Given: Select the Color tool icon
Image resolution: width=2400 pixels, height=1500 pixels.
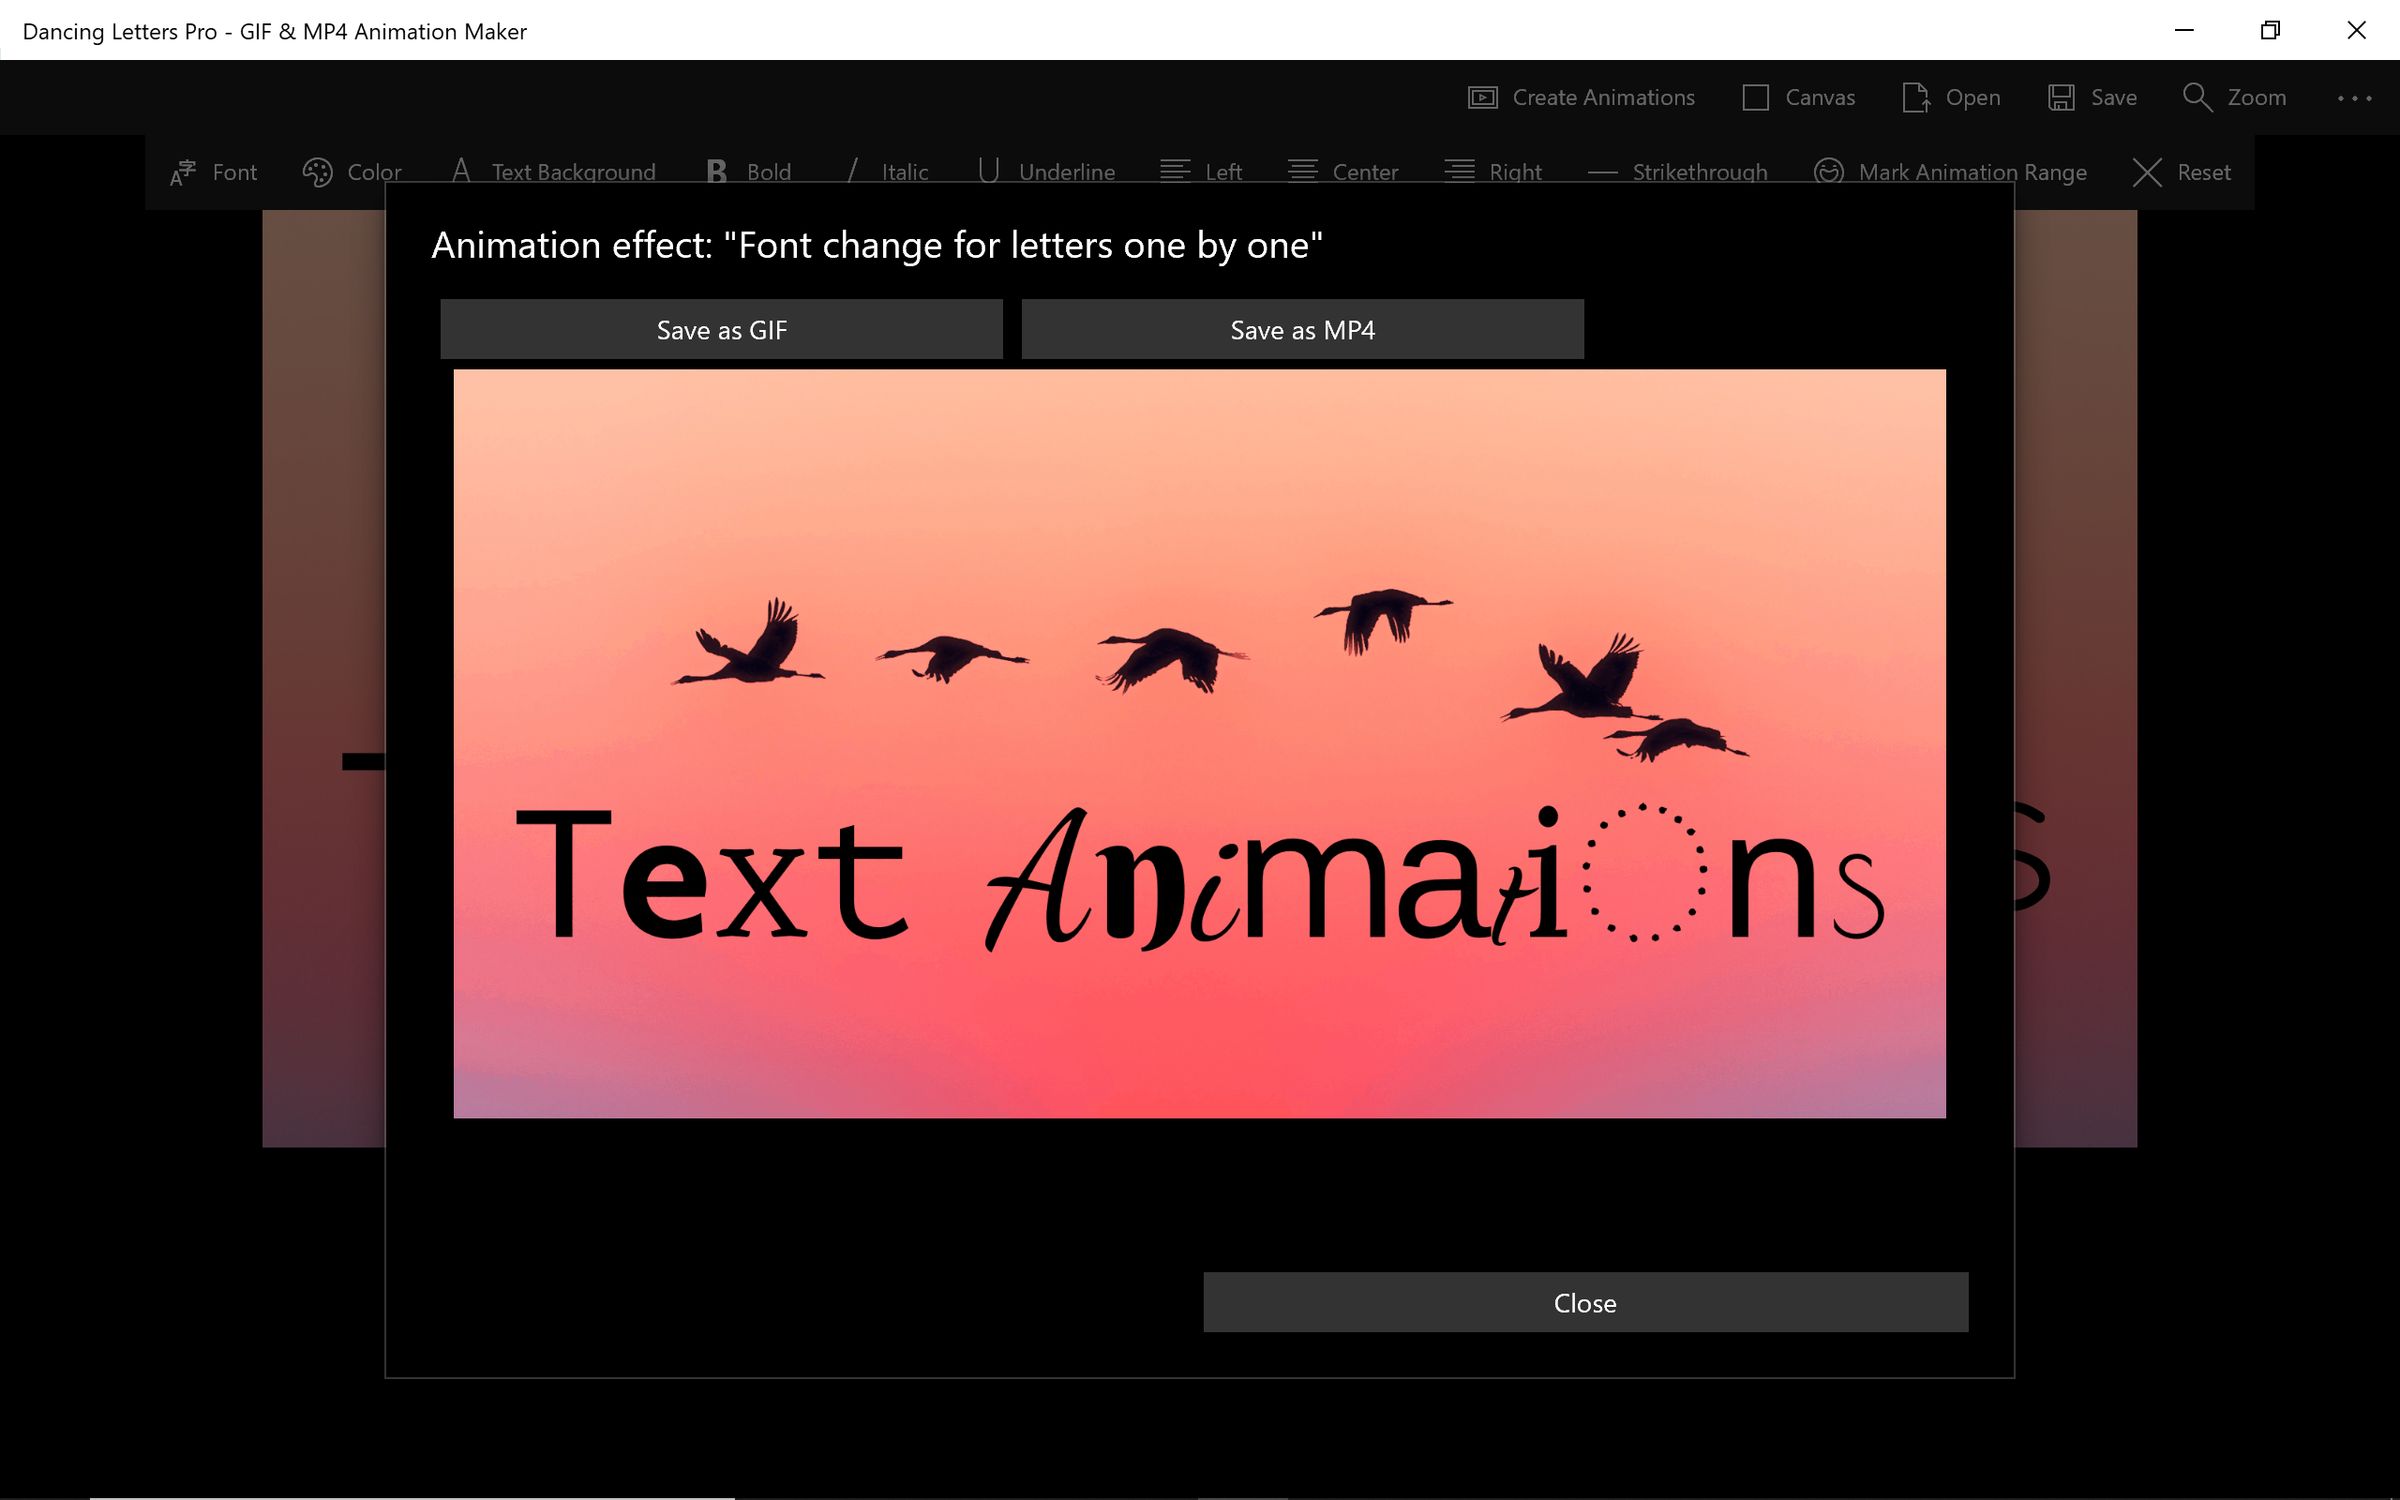Looking at the screenshot, I should (318, 171).
